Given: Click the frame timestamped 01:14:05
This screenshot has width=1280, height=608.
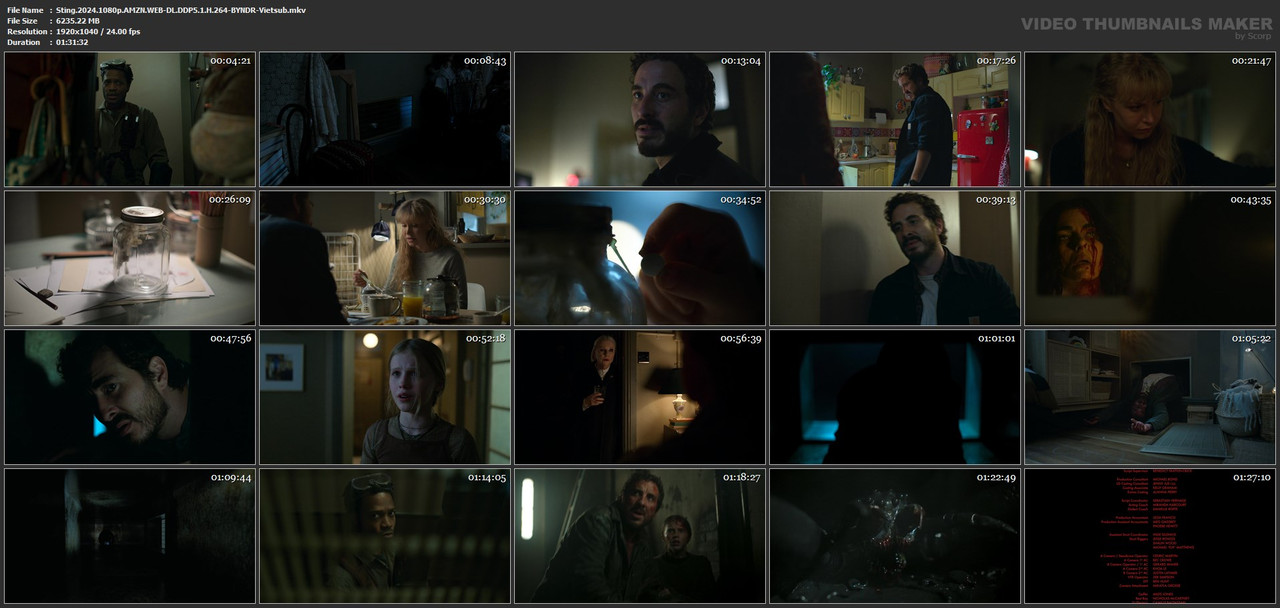Looking at the screenshot, I should (385, 537).
